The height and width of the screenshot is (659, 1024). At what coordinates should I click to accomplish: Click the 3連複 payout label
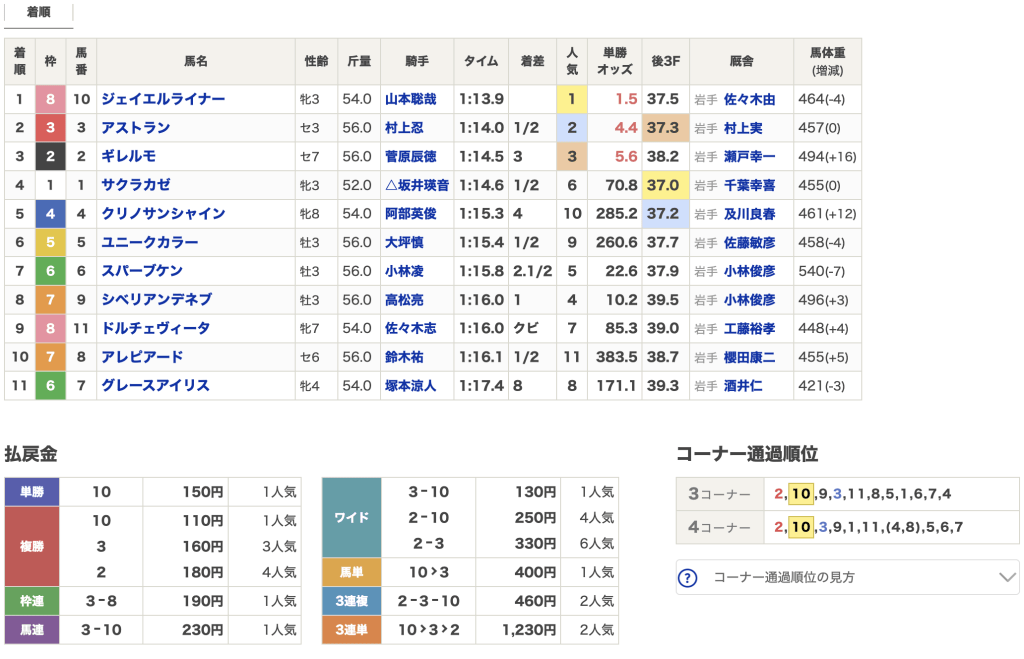point(351,601)
